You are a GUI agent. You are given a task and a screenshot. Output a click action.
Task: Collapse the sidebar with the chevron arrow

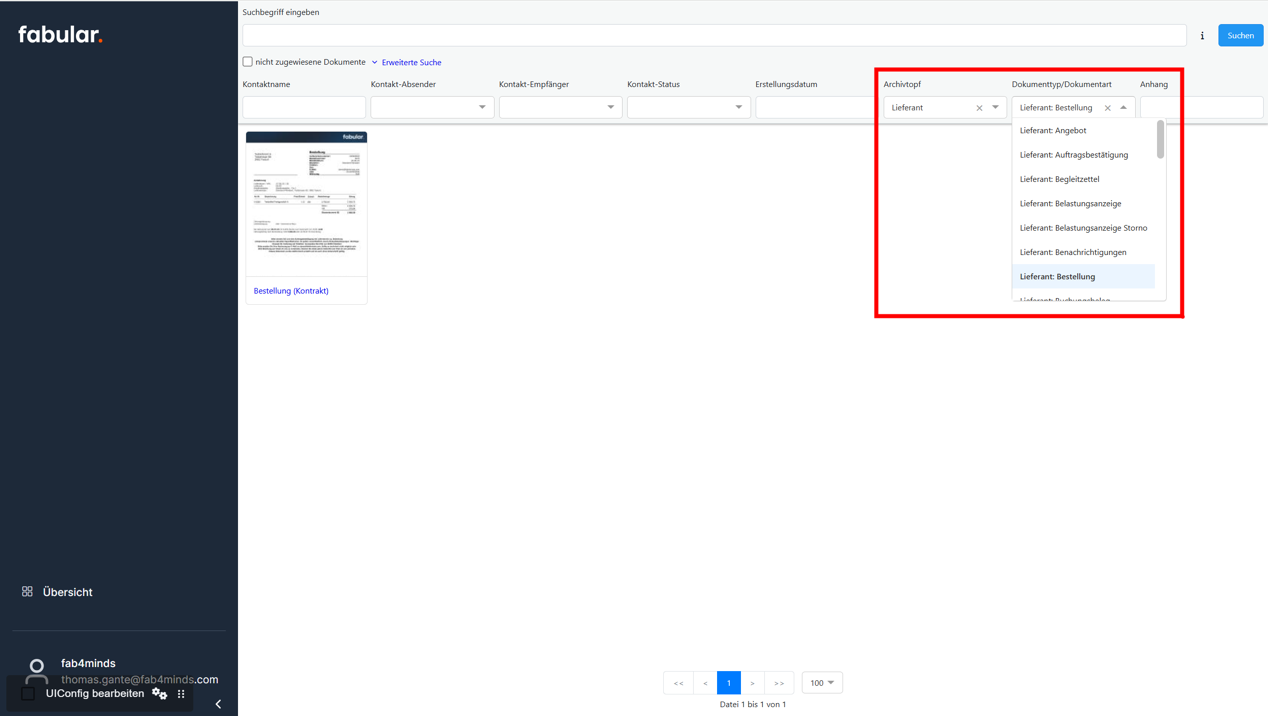point(218,704)
